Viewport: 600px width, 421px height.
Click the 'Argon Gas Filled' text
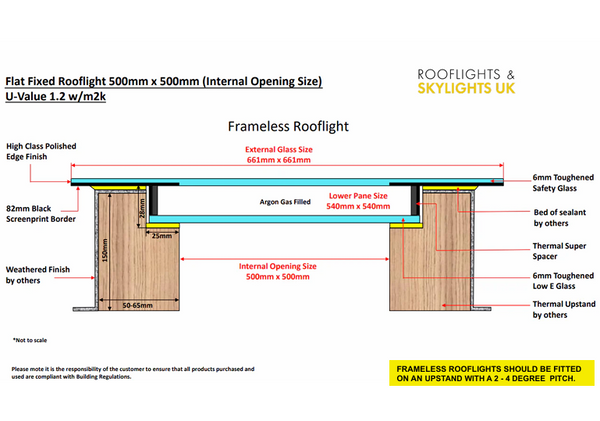tap(285, 202)
